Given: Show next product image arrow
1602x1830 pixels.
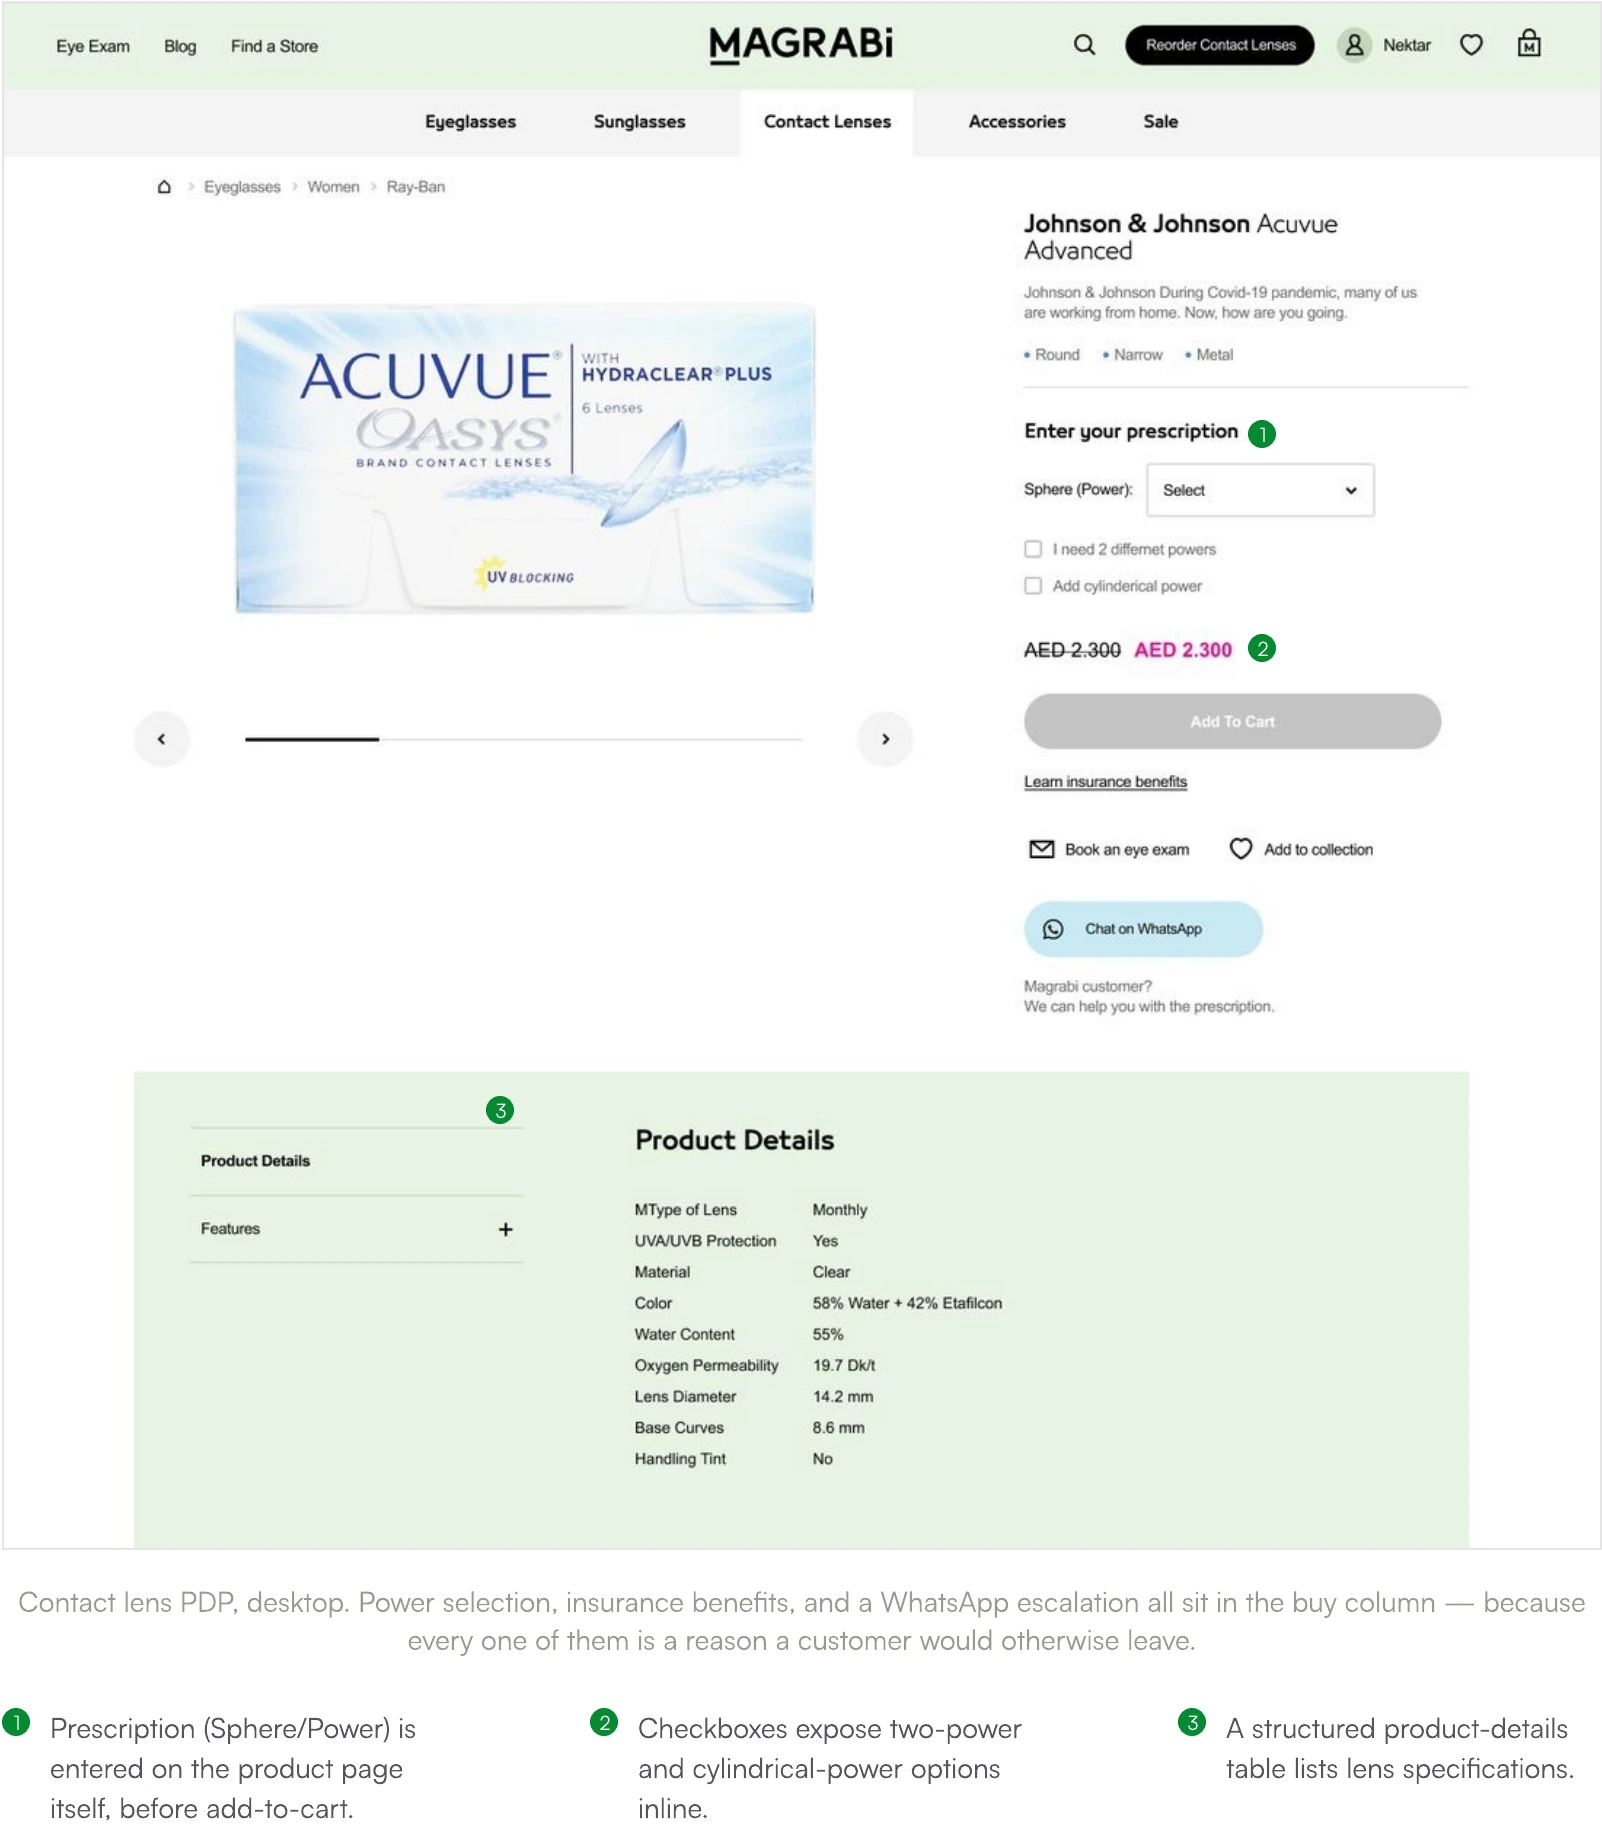Looking at the screenshot, I should pyautogui.click(x=885, y=739).
